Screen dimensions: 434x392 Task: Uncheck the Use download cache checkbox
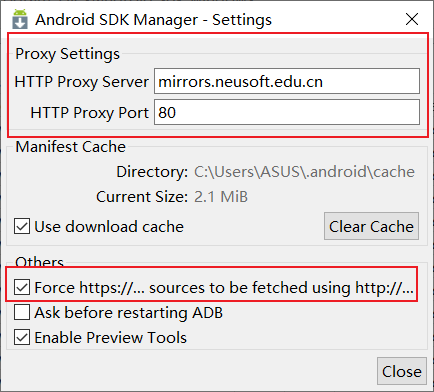22,227
